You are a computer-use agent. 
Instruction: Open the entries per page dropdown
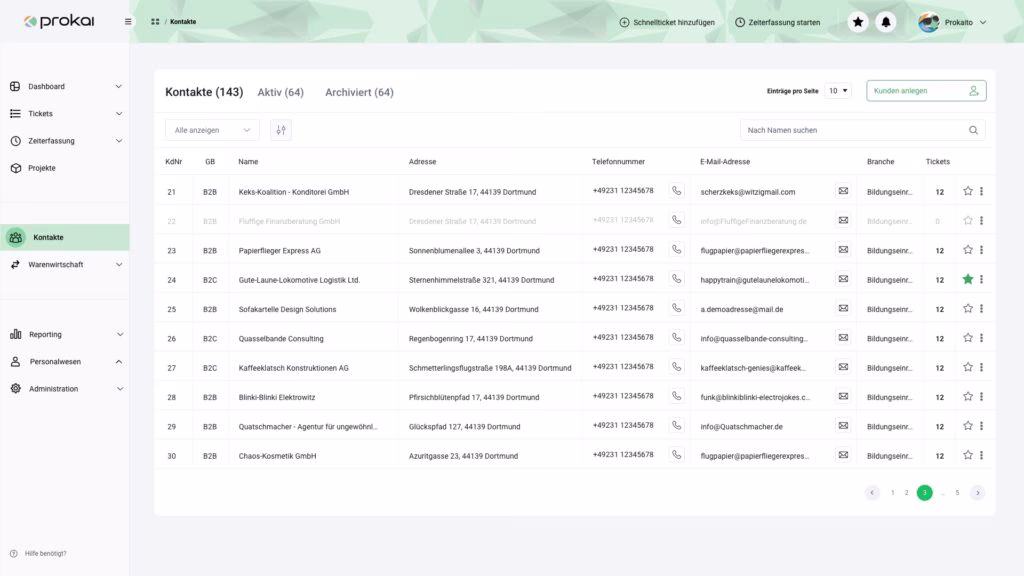(838, 91)
